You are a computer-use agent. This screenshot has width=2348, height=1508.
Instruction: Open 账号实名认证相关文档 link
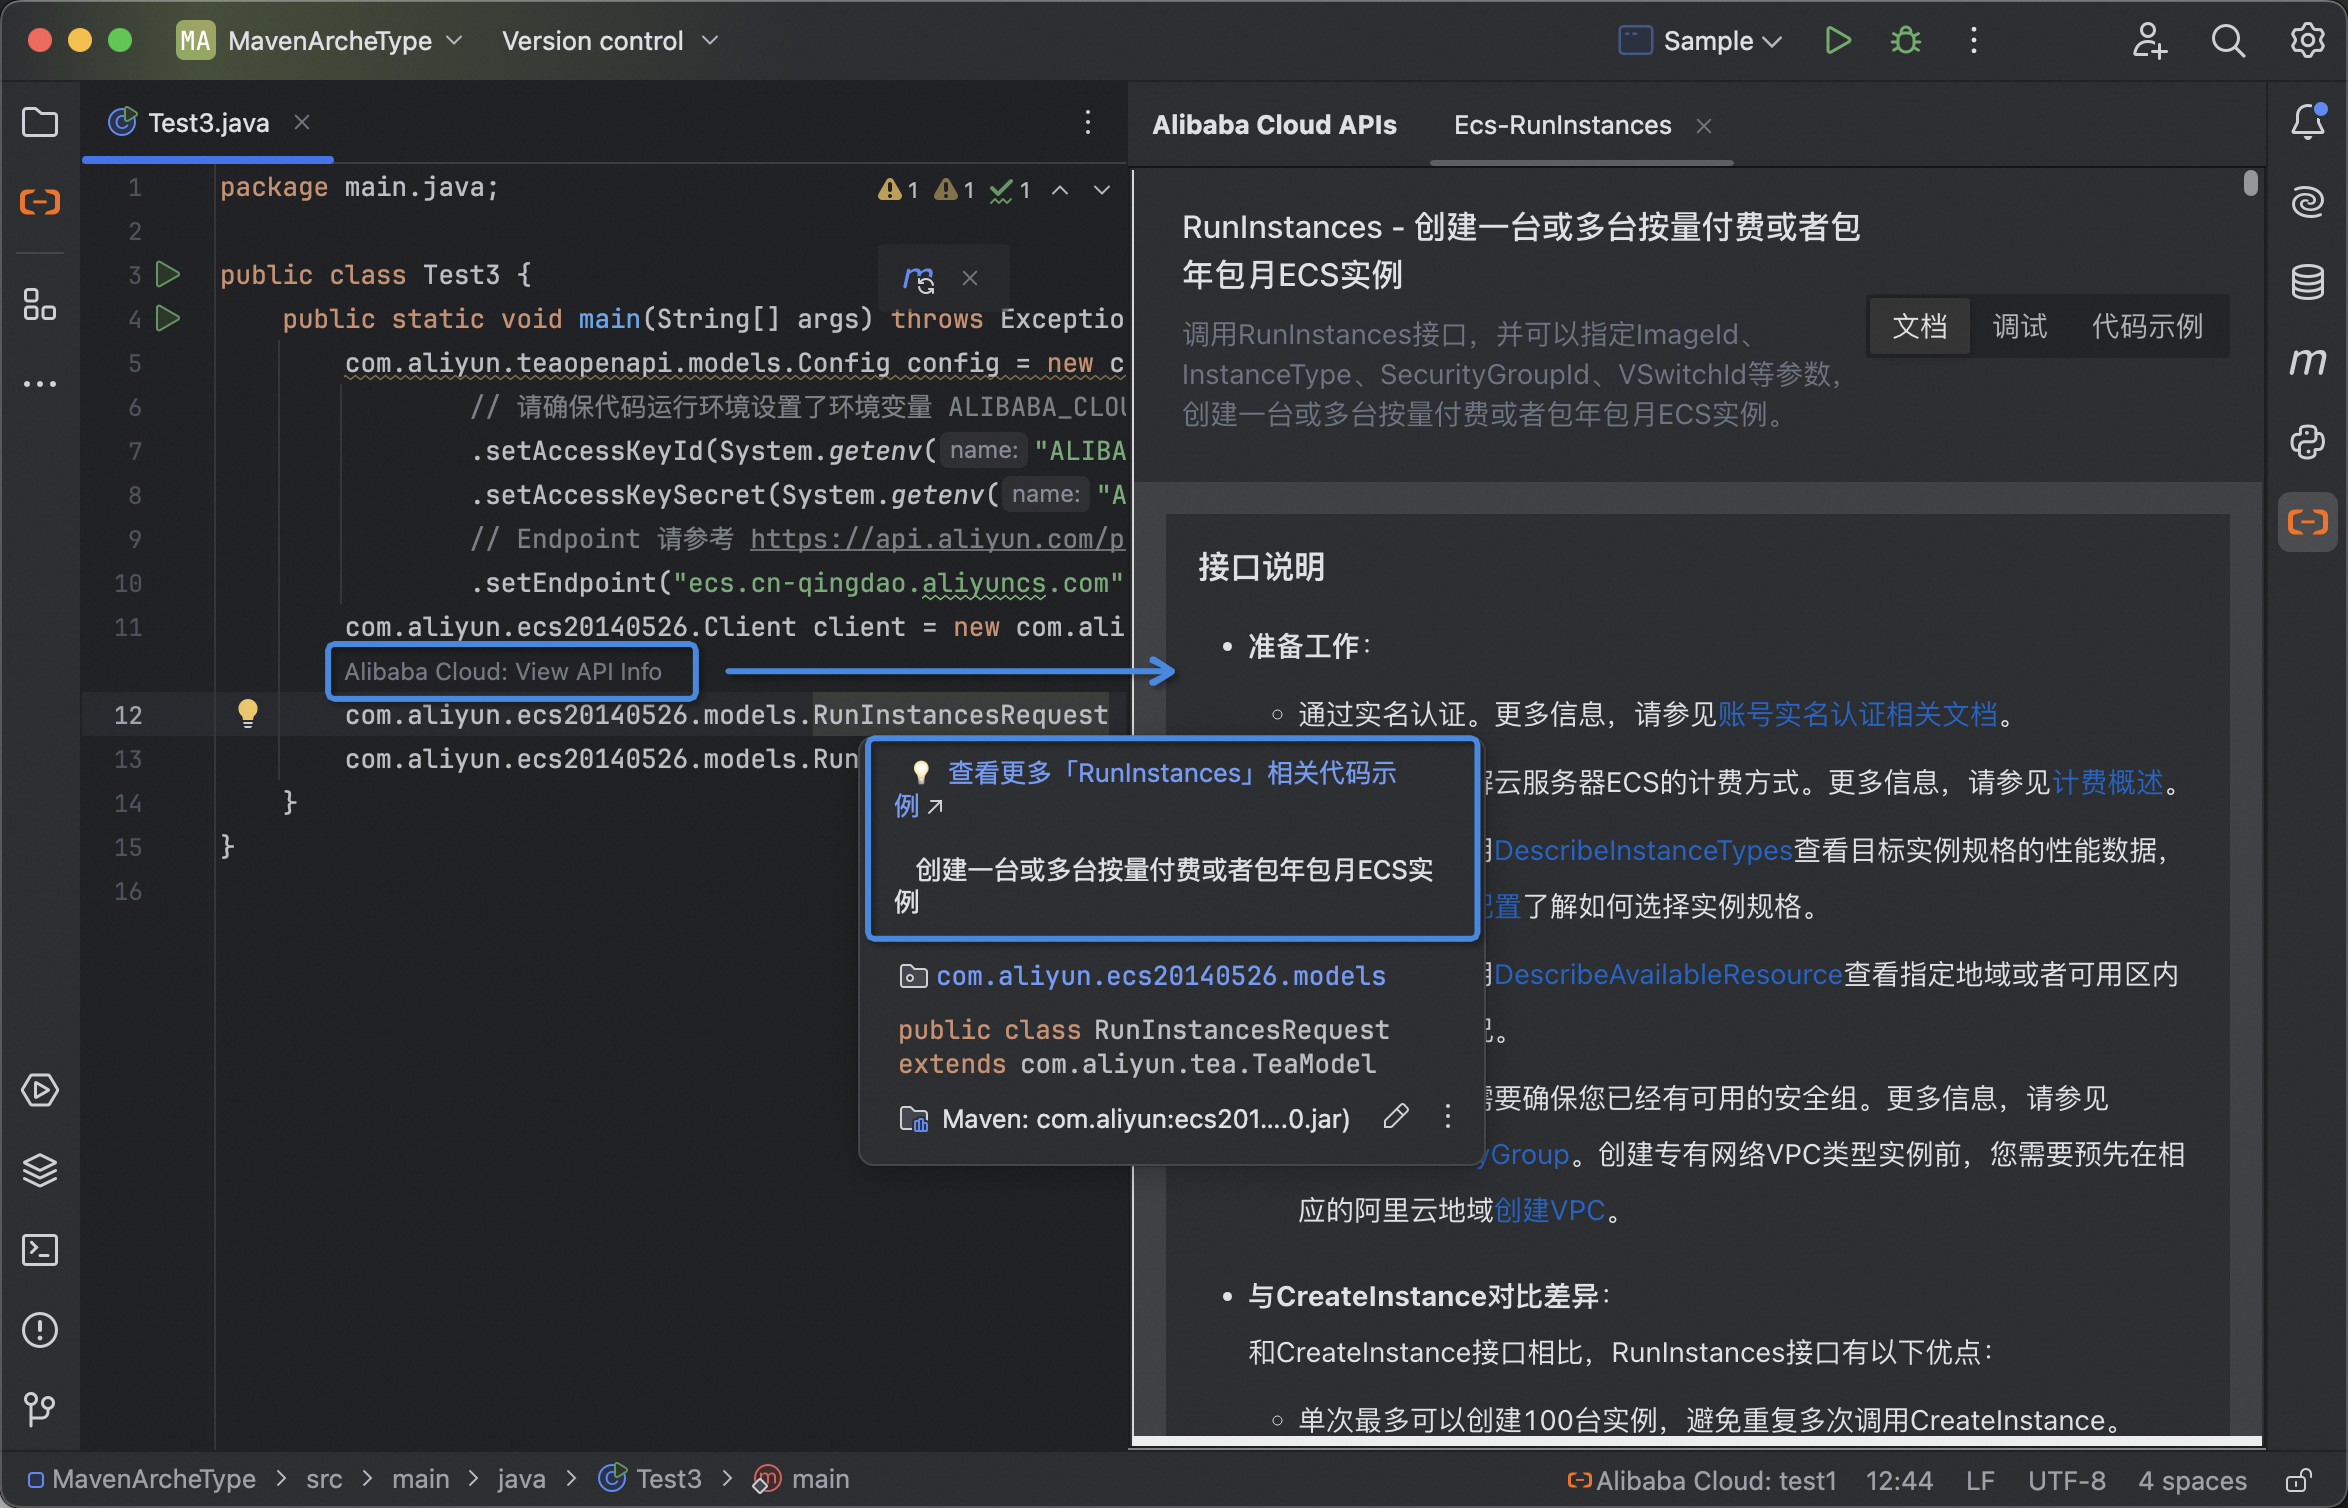[1857, 714]
